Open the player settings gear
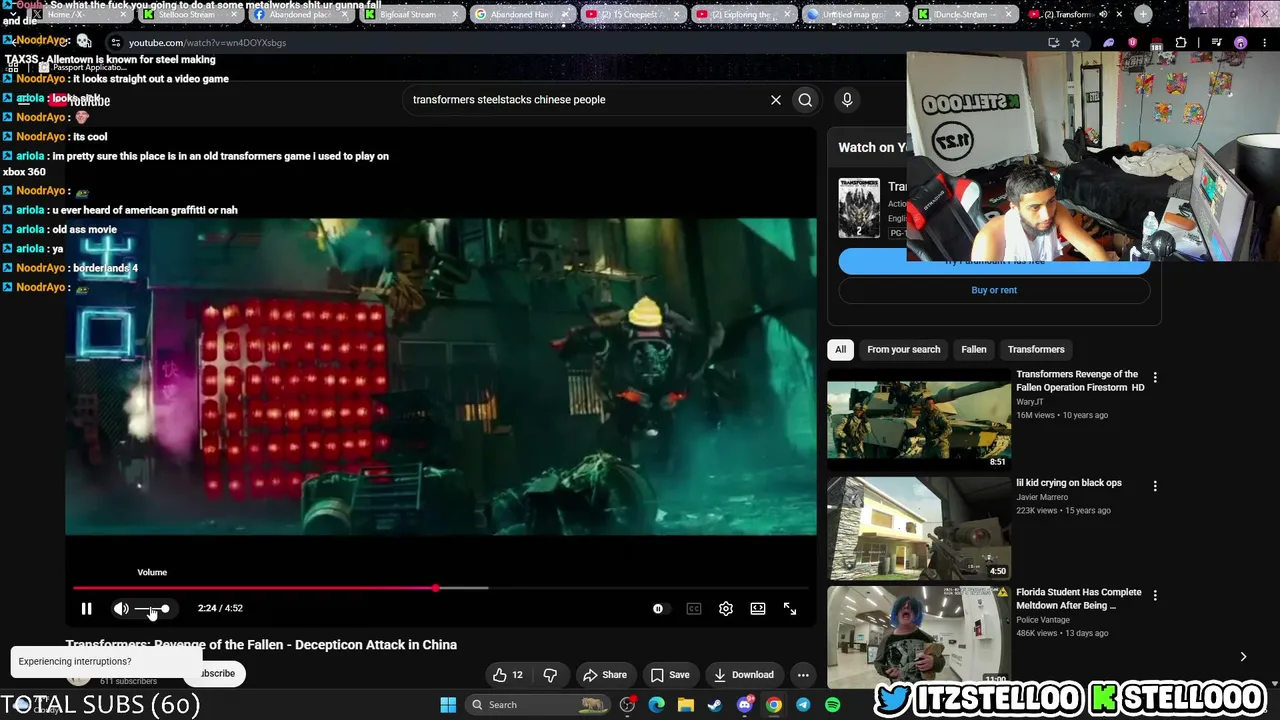This screenshot has width=1280, height=720. click(x=726, y=608)
